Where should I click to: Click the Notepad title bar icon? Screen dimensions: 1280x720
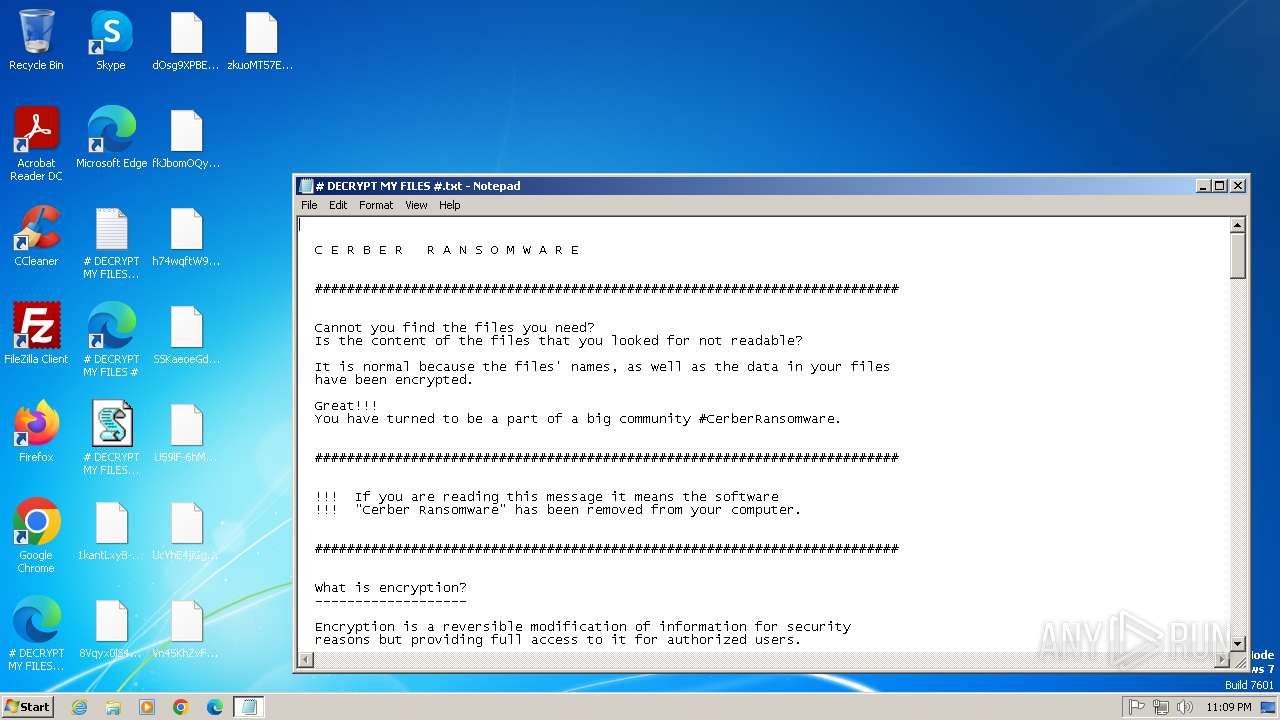tap(306, 186)
